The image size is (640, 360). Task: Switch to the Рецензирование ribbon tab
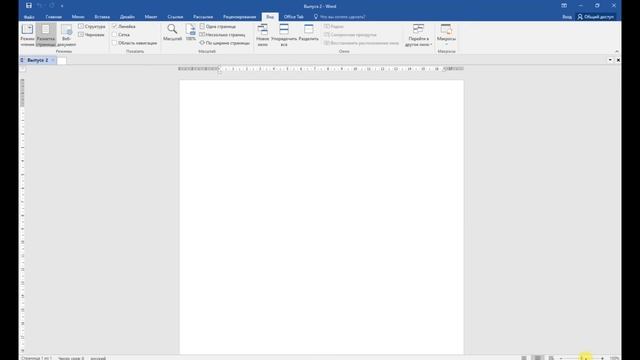240,17
